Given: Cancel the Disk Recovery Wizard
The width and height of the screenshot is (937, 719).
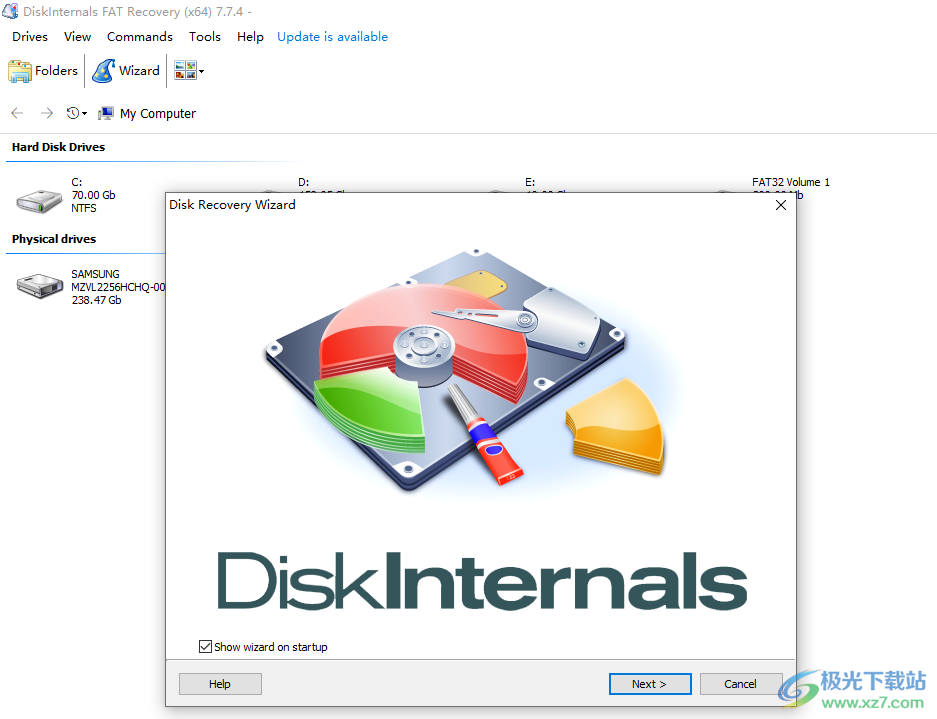Looking at the screenshot, I should tap(741, 684).
